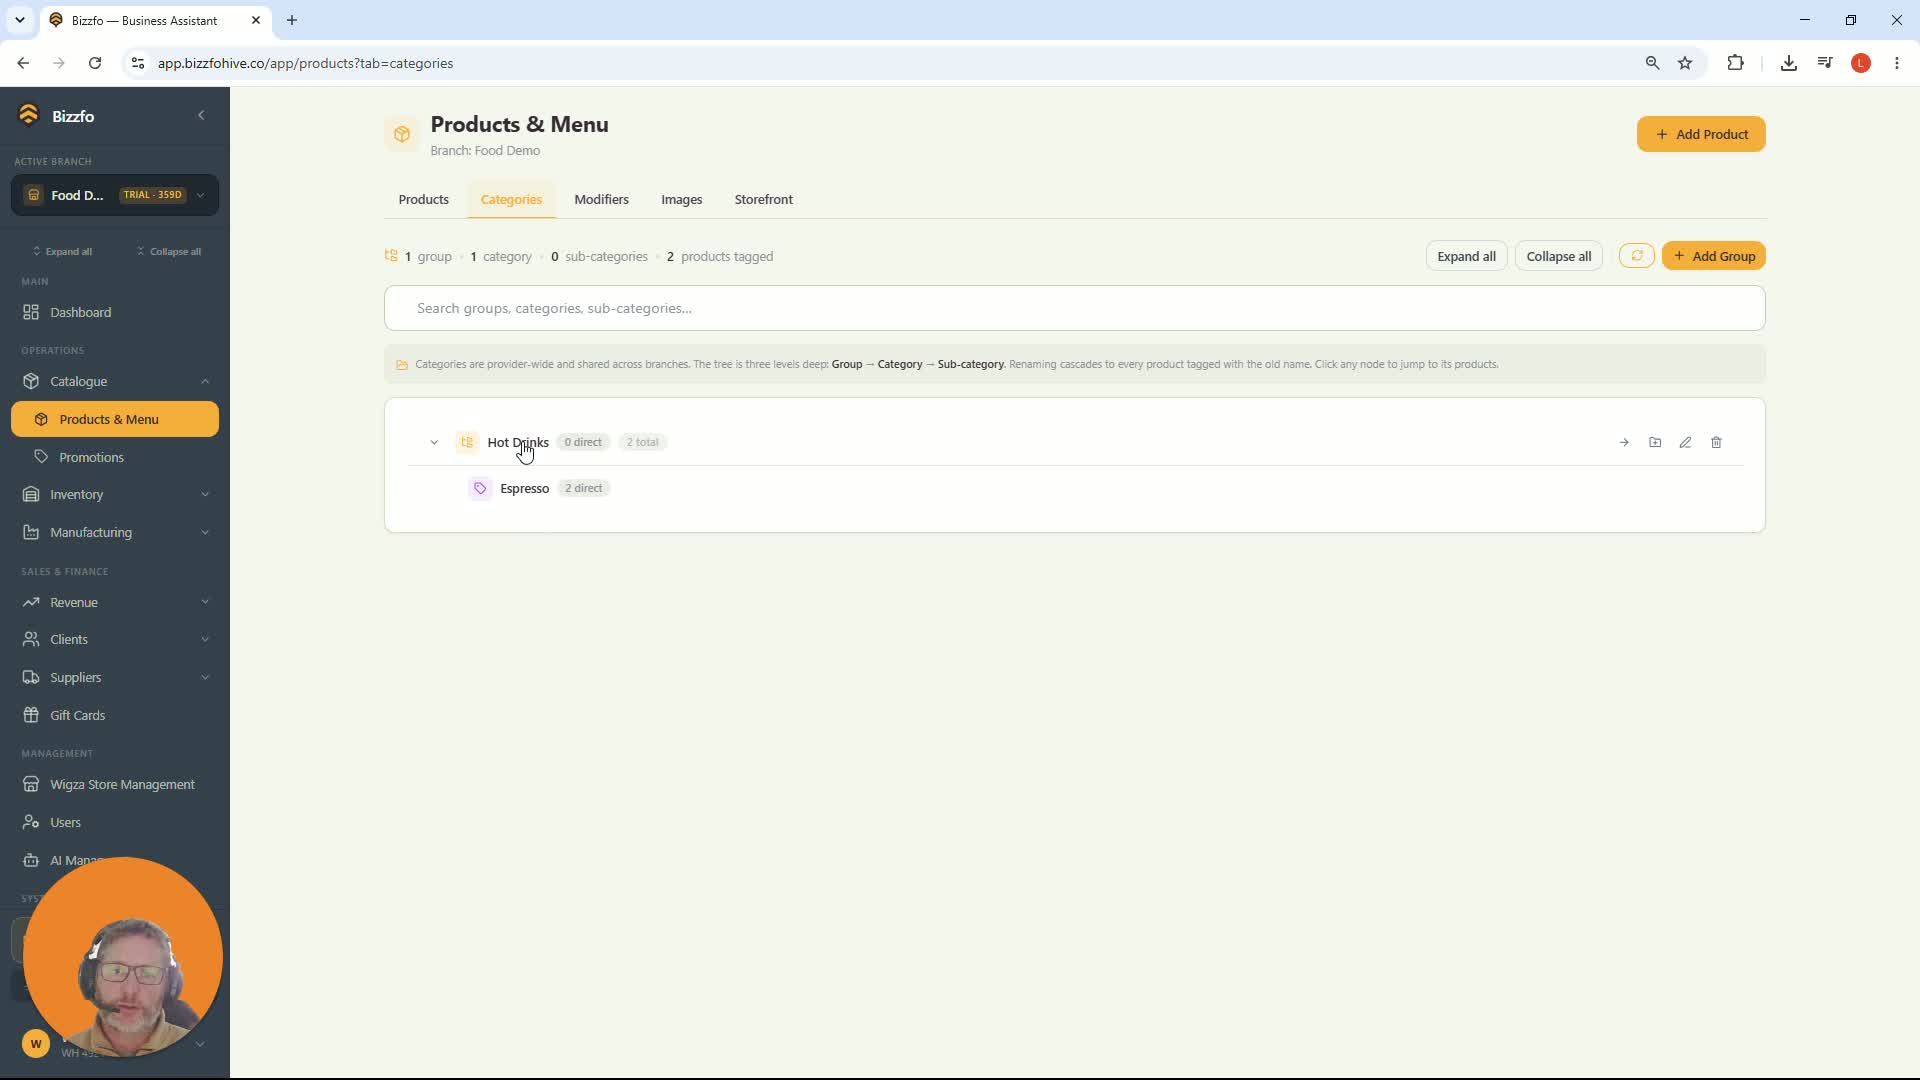Screen dimensions: 1920x1080
Task: Click the Add Group button
Action: pyautogui.click(x=1714, y=256)
